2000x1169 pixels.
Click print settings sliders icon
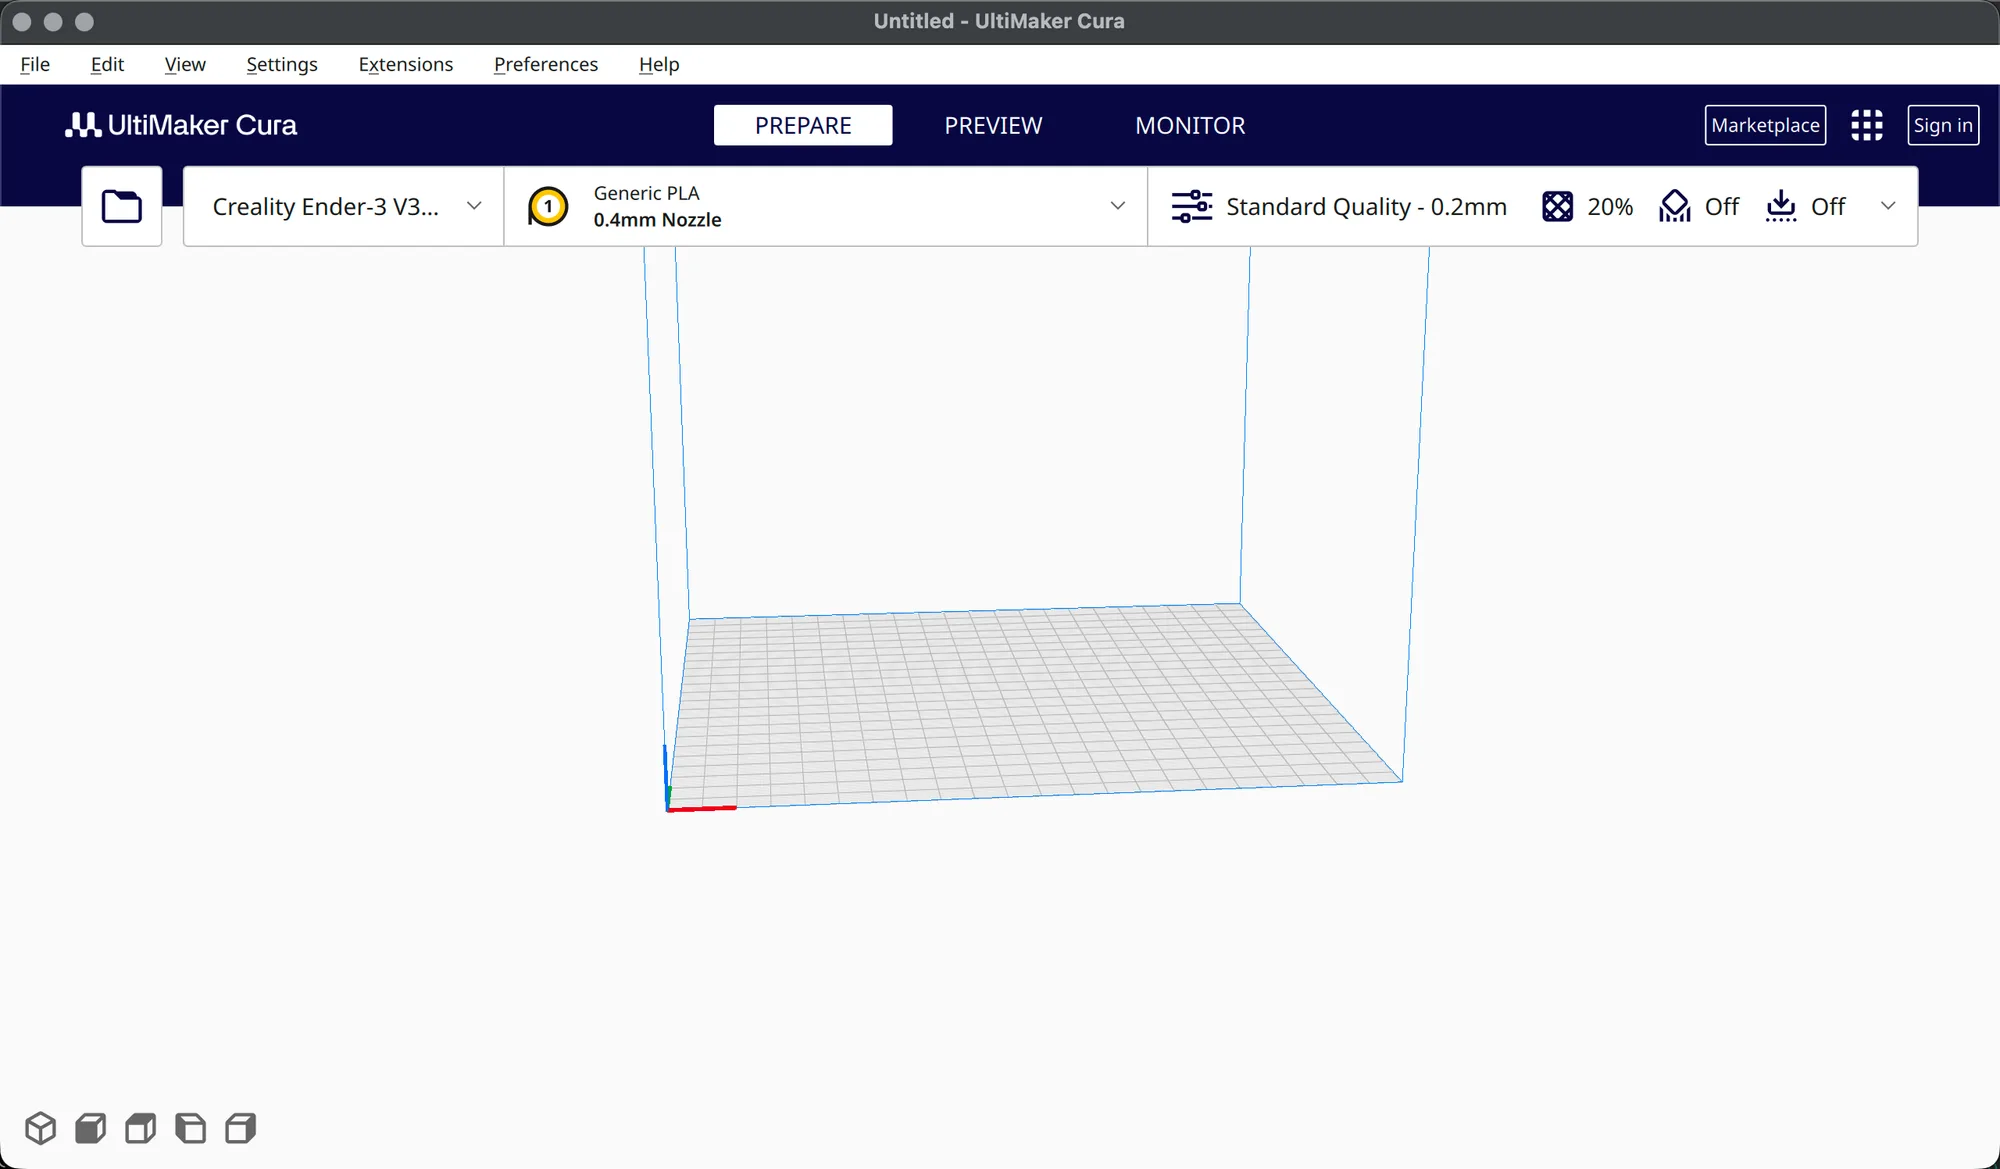1191,206
